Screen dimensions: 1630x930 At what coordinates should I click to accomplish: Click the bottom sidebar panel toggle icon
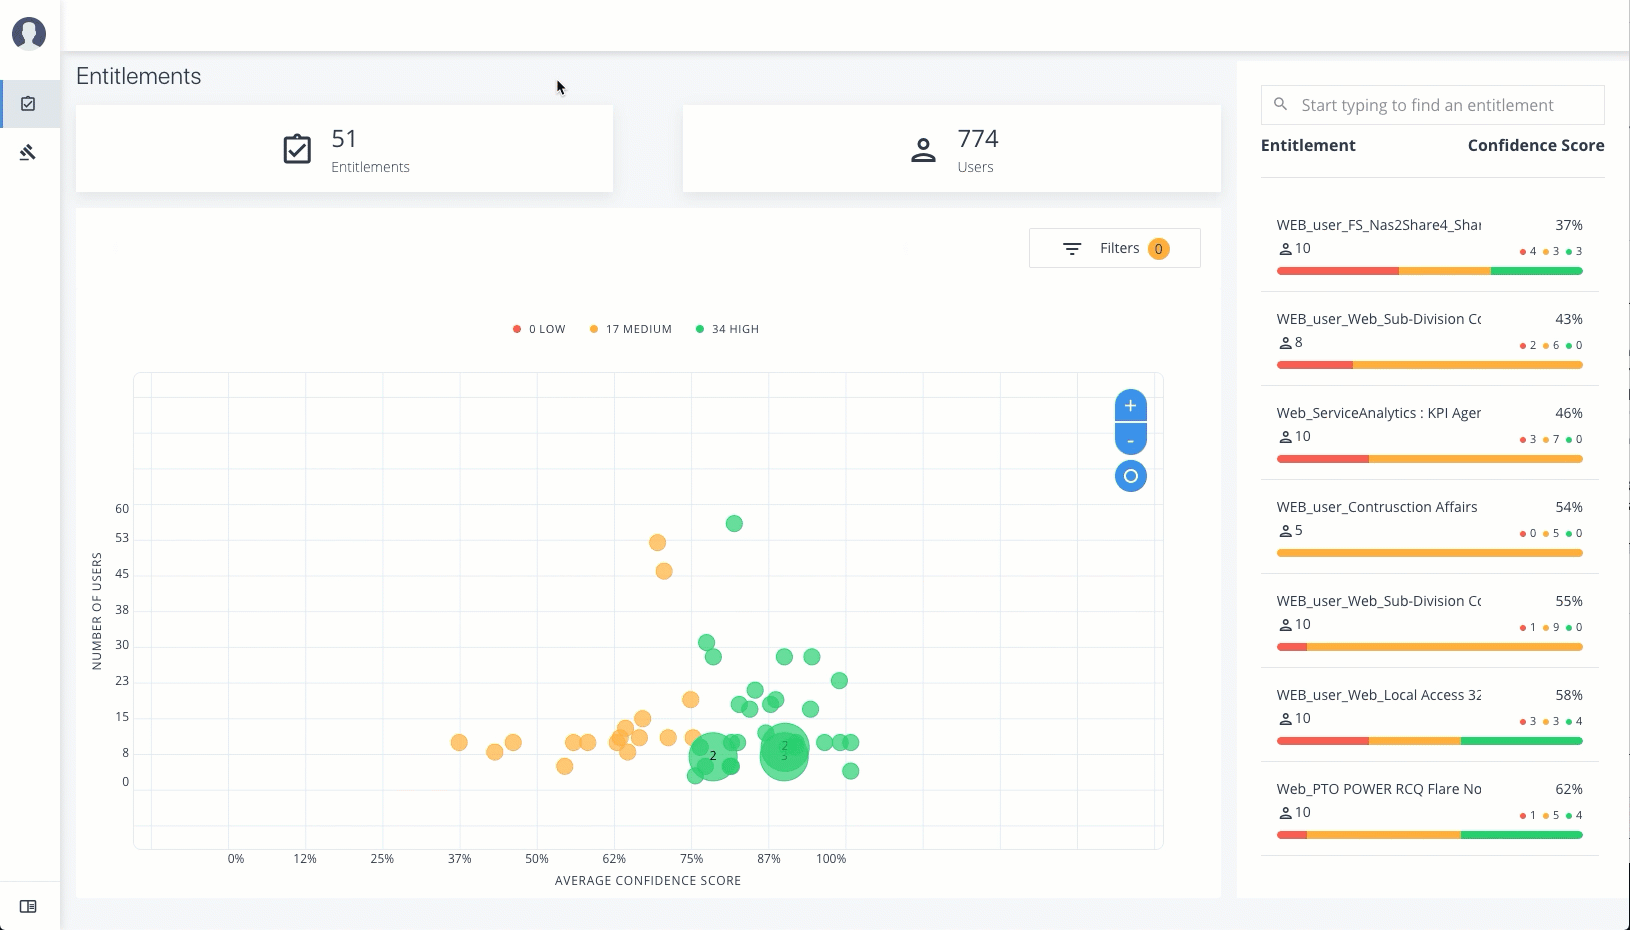click(28, 906)
